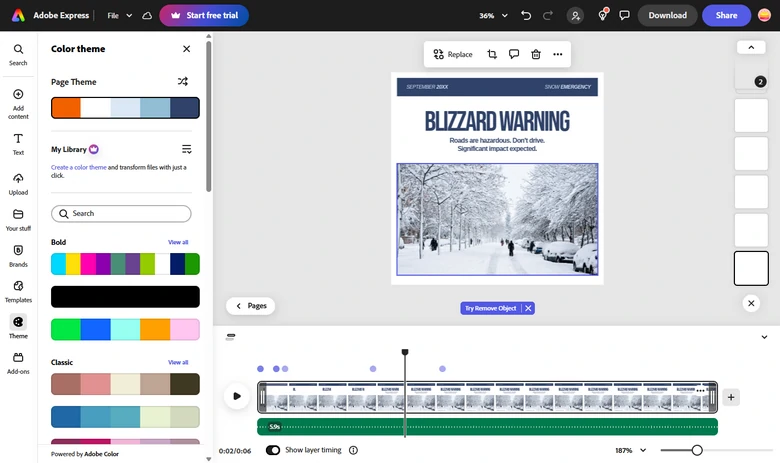
Task: Collapse page thumbnails with up chevron
Action: tap(751, 47)
